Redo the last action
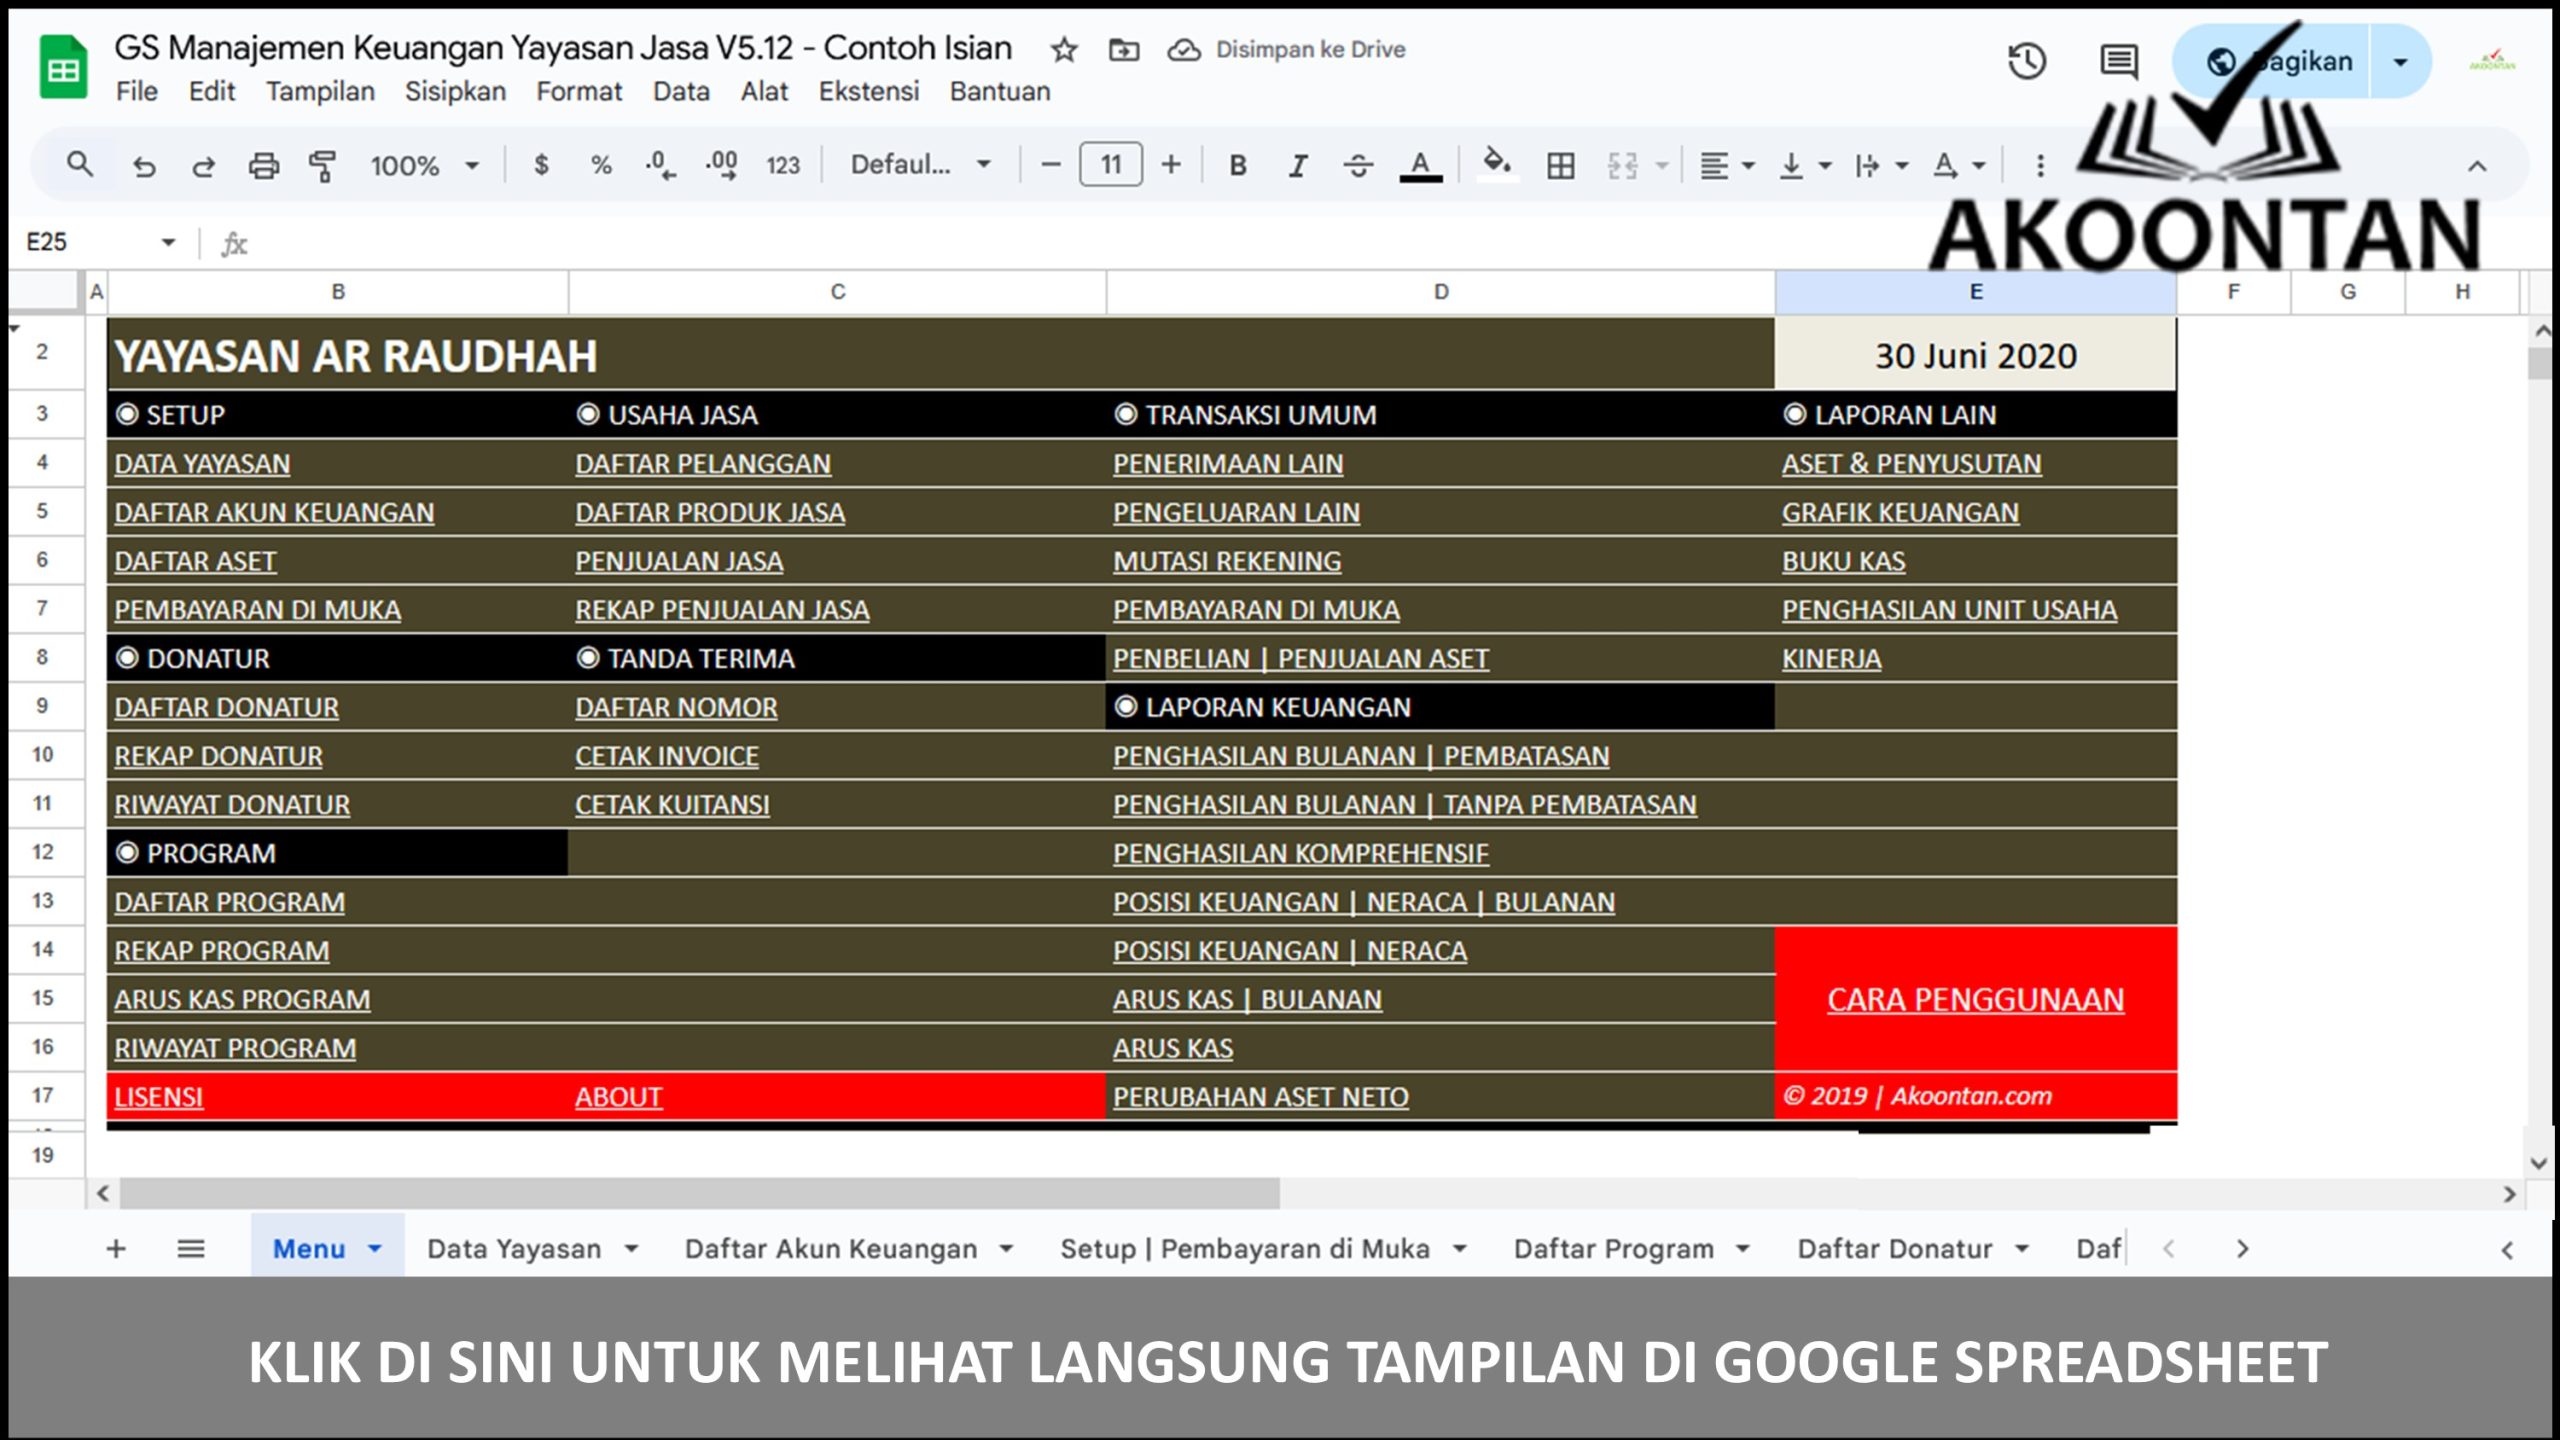 pos(203,165)
